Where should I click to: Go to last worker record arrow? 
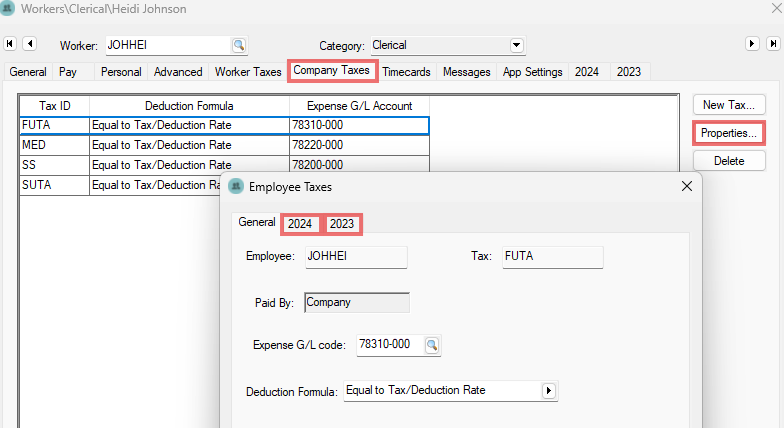(773, 44)
